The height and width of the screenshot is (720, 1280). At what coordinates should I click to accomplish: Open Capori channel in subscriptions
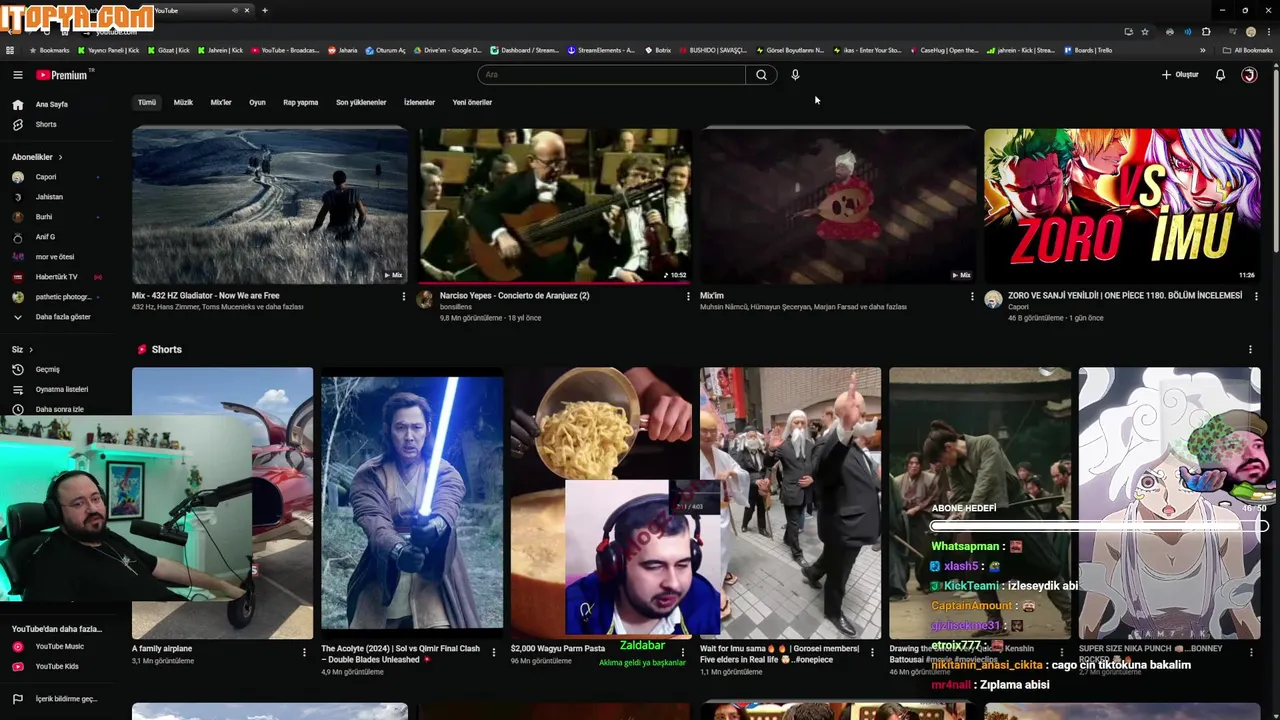point(46,177)
